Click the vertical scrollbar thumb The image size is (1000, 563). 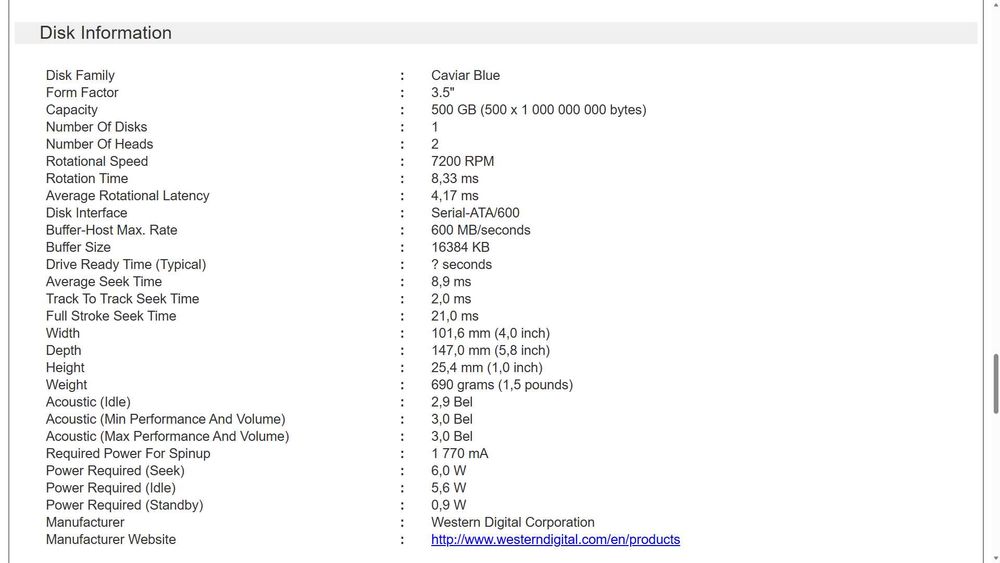pos(996,384)
